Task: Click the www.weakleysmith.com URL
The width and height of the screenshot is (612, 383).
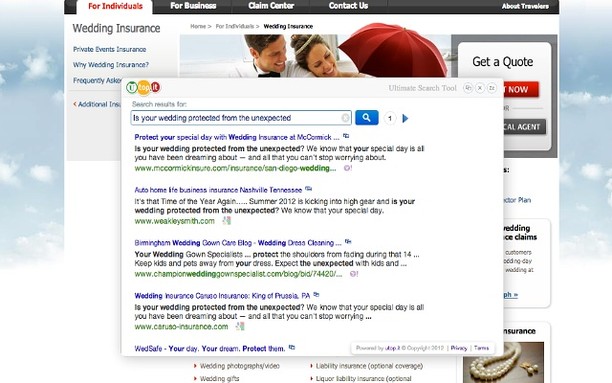Action: click(174, 221)
